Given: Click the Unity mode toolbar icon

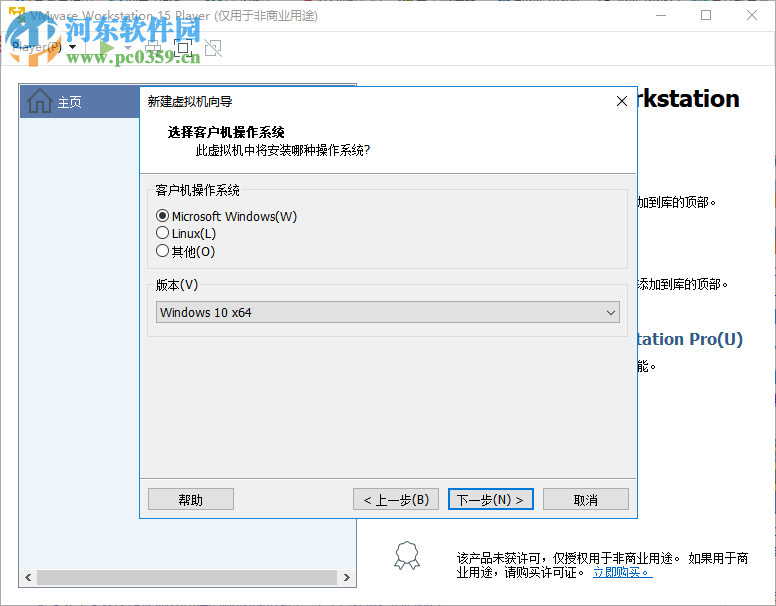Looking at the screenshot, I should 213,48.
